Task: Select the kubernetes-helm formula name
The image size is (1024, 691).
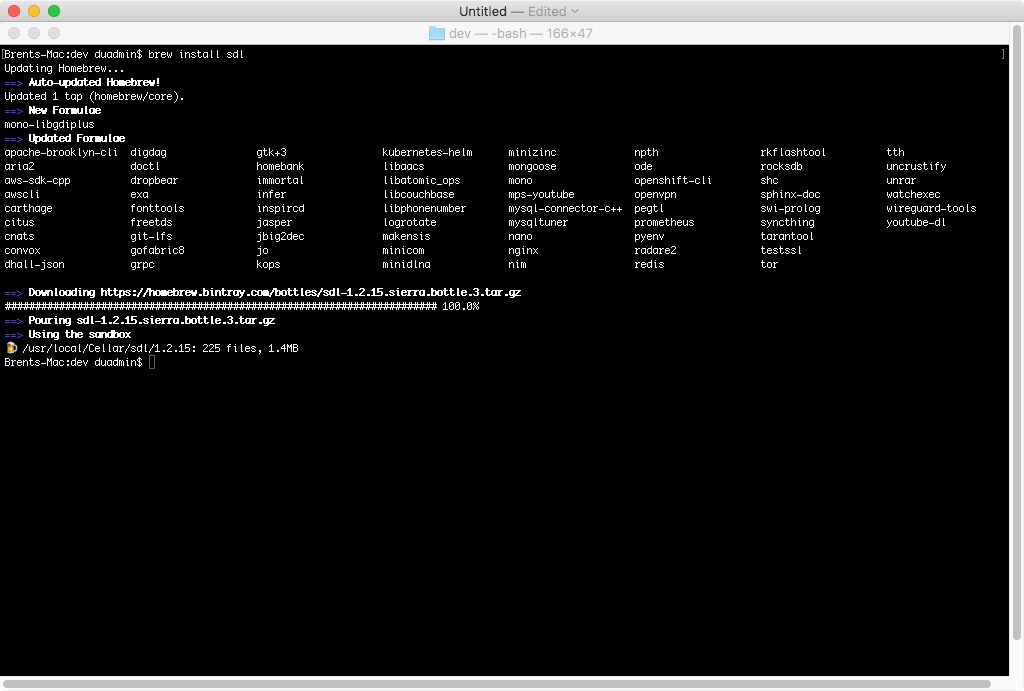Action: (x=427, y=152)
